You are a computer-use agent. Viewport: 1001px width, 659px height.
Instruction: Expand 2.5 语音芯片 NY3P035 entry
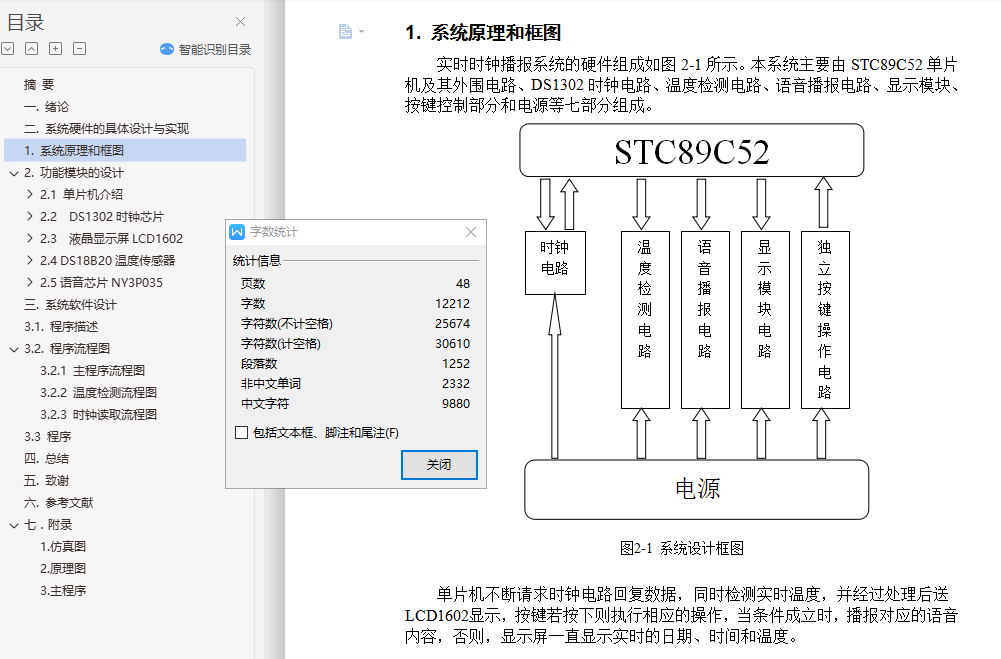[29, 282]
